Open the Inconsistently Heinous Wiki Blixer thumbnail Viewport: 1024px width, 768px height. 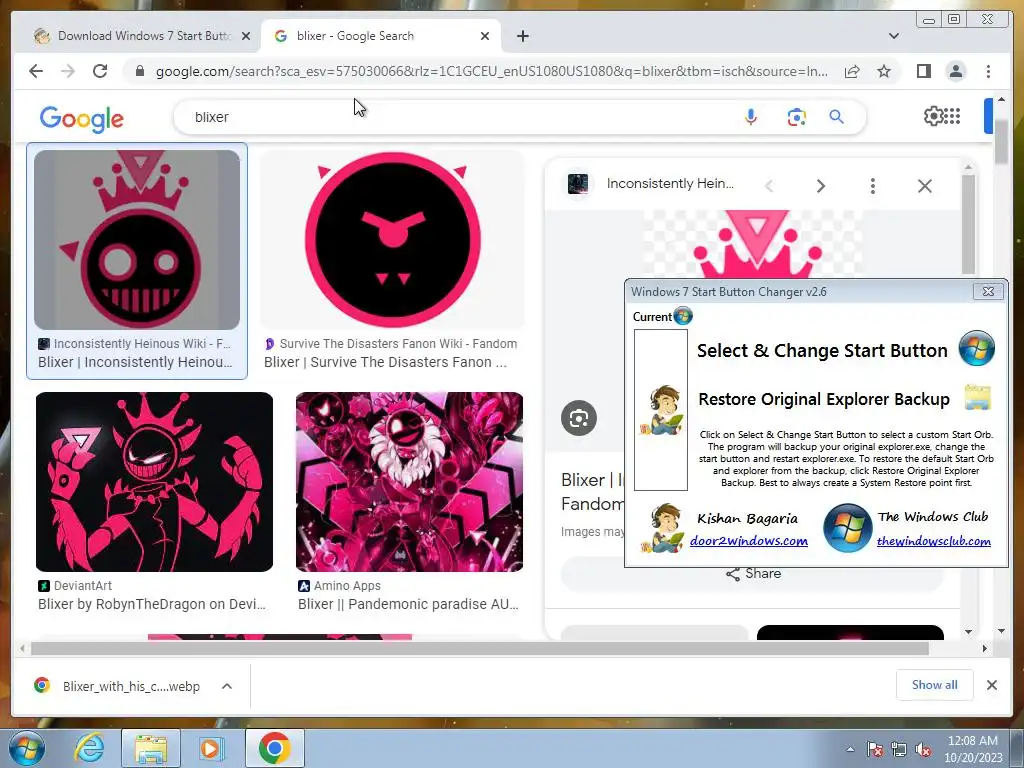(137, 240)
